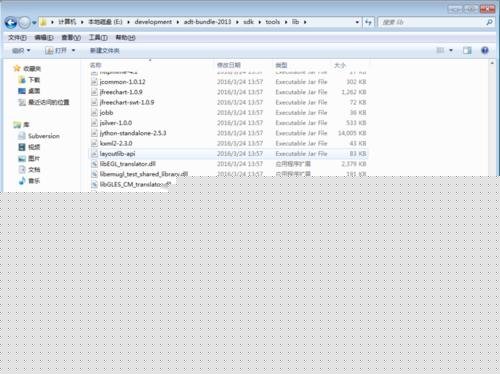The image size is (500, 374).
Task: Click adt-bundle-2013 in the breadcrumb
Action: (207, 22)
